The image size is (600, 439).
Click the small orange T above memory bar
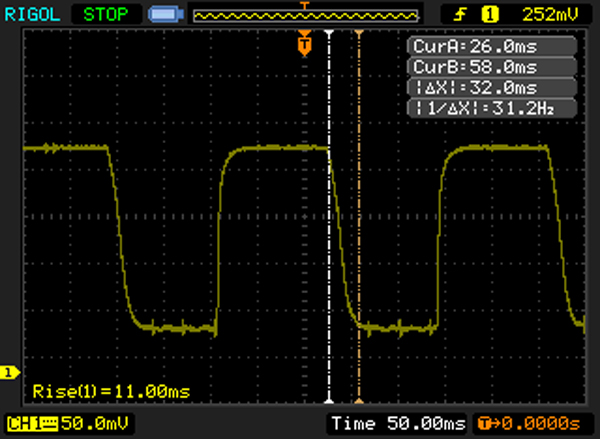(x=305, y=5)
